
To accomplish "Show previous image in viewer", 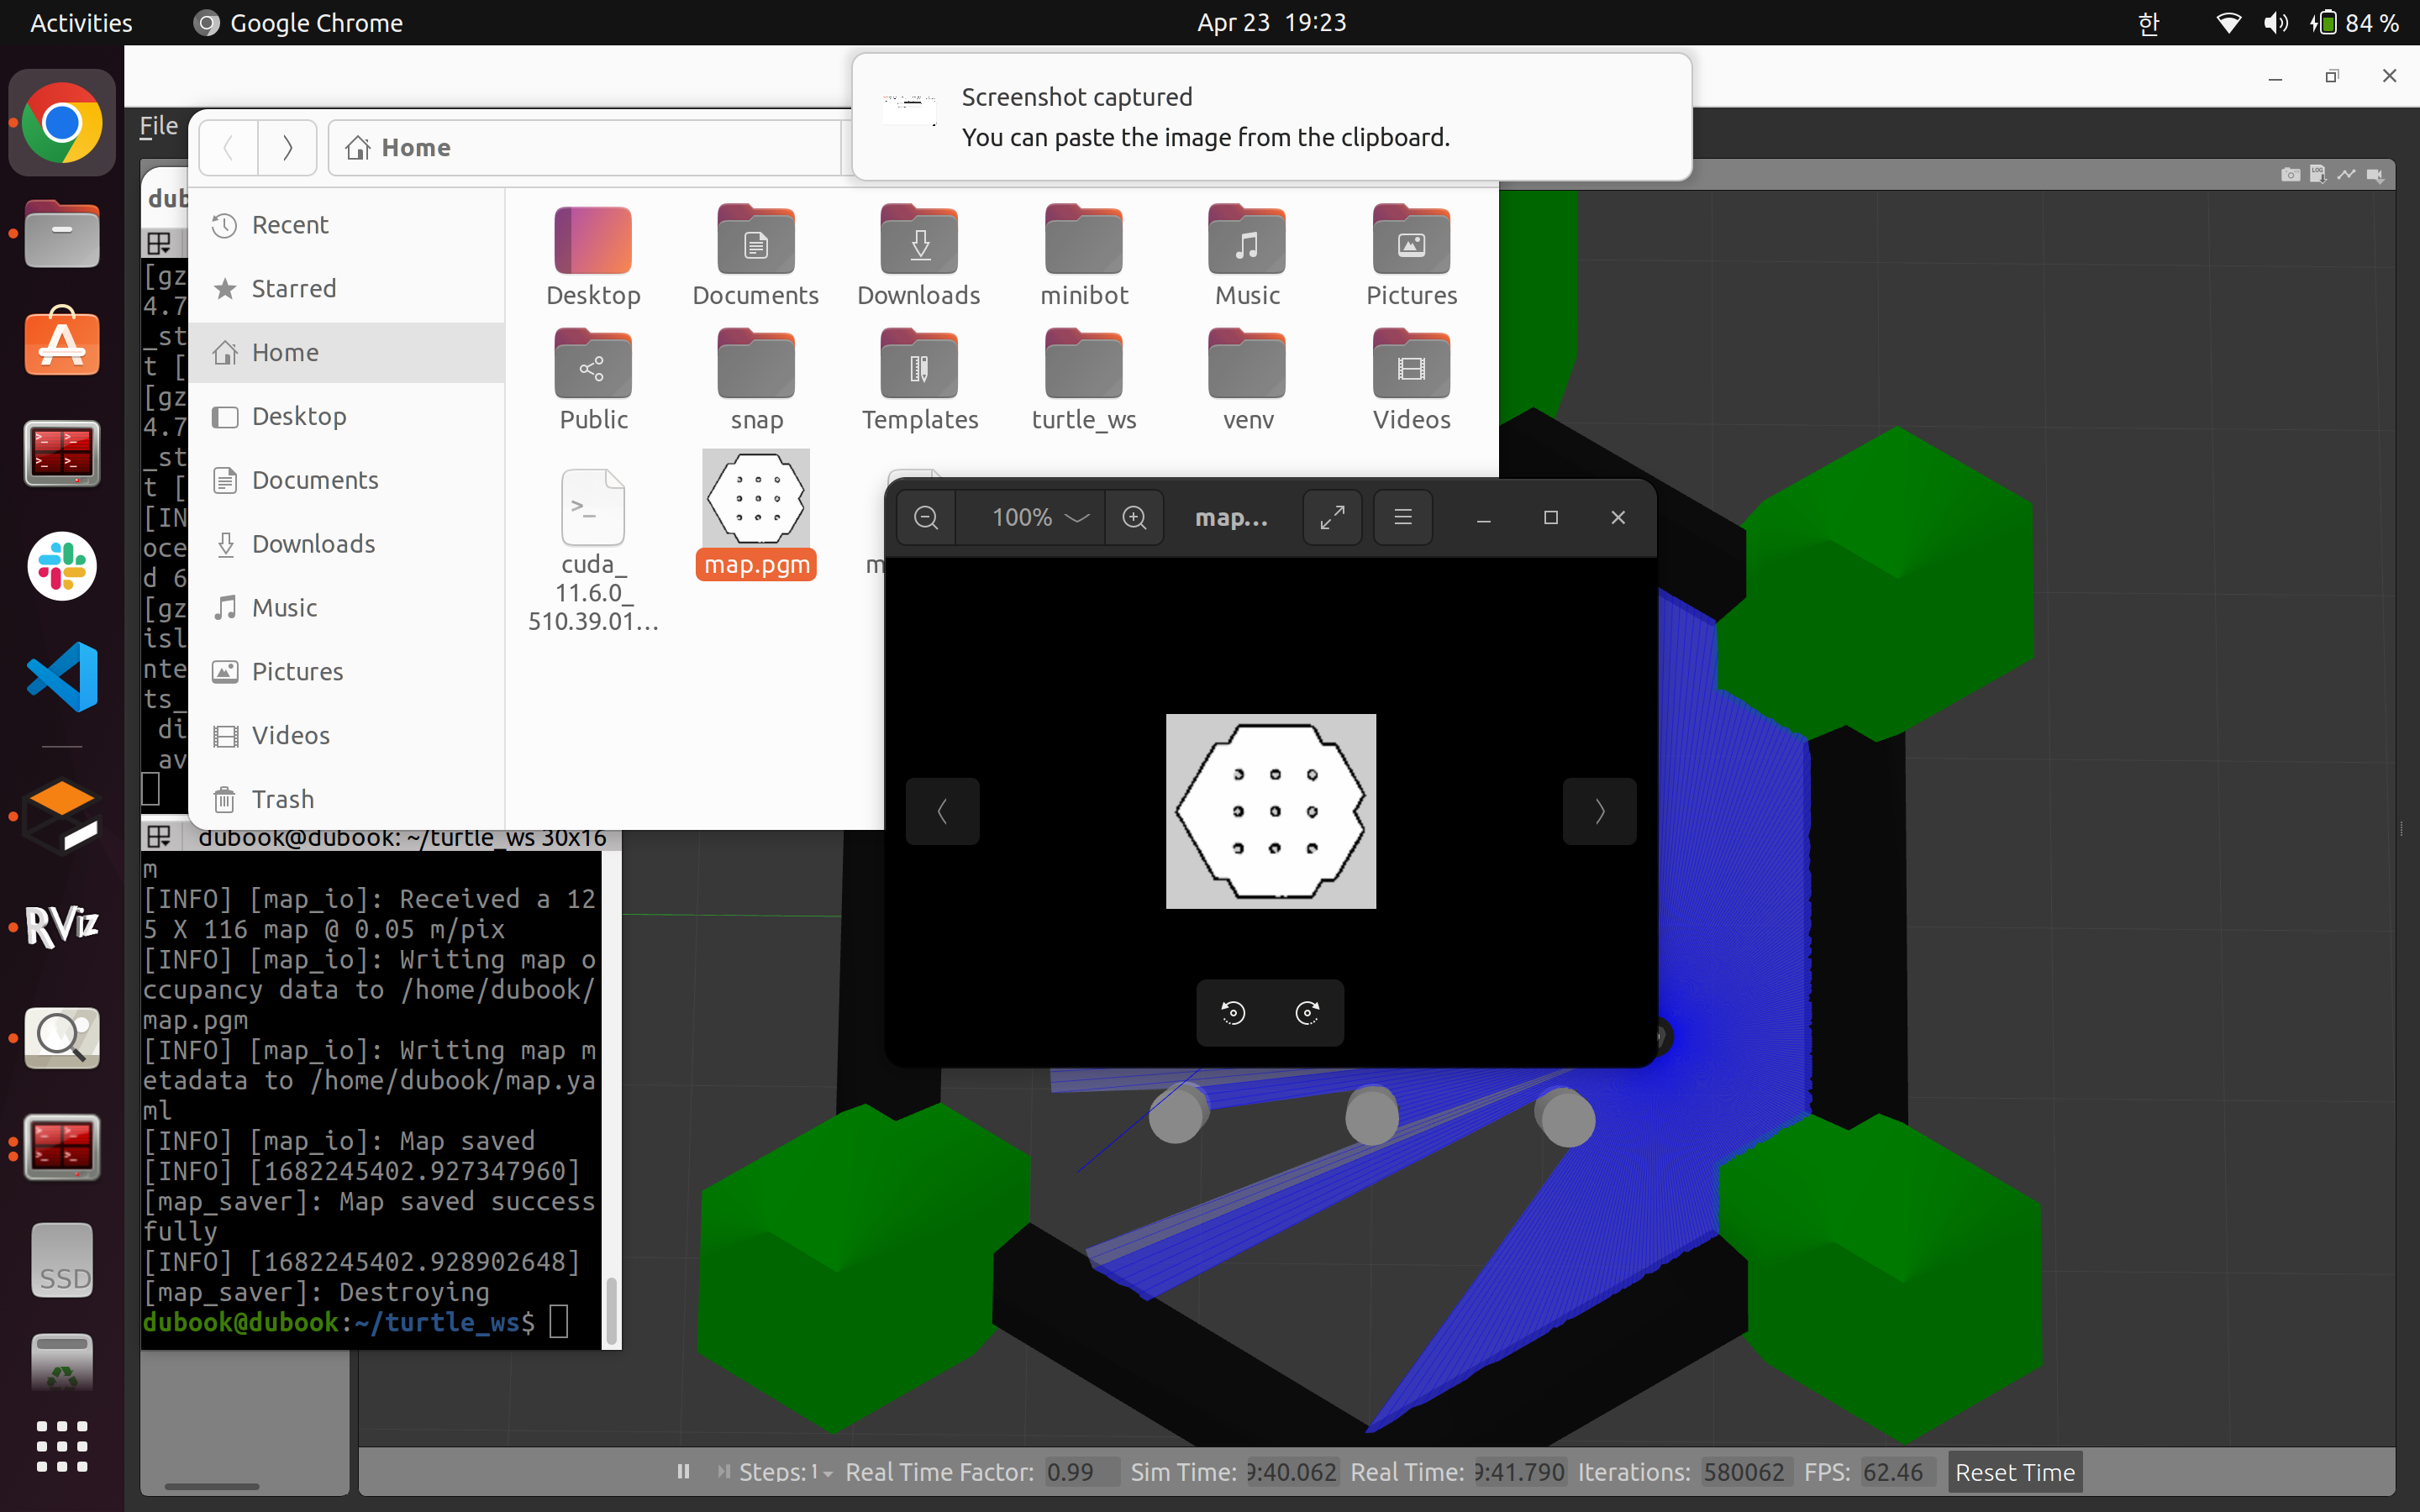I will 942,811.
